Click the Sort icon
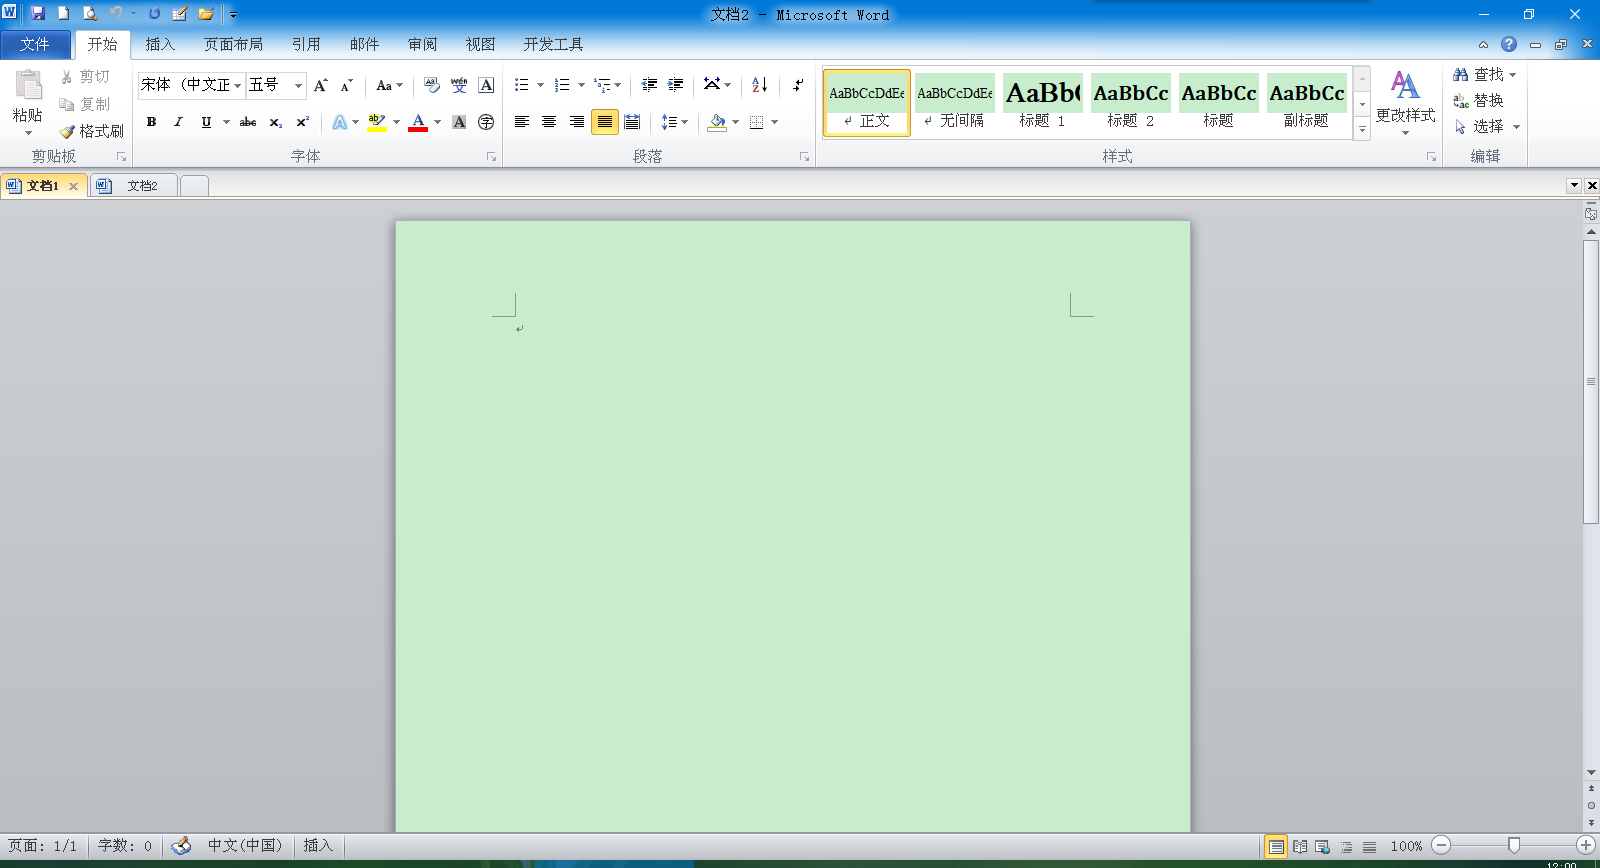The image size is (1600, 868). point(760,85)
